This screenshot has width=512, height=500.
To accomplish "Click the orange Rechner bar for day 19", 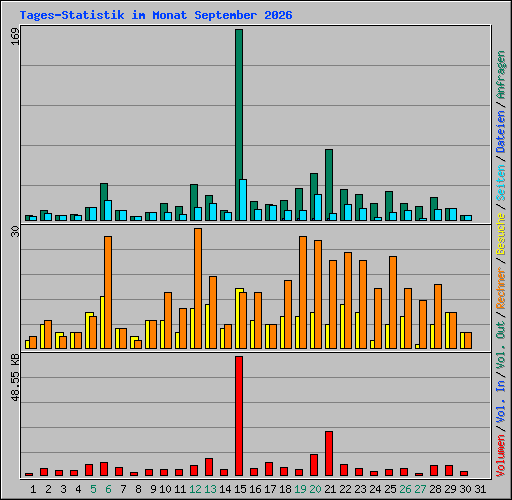I will (x=303, y=293).
